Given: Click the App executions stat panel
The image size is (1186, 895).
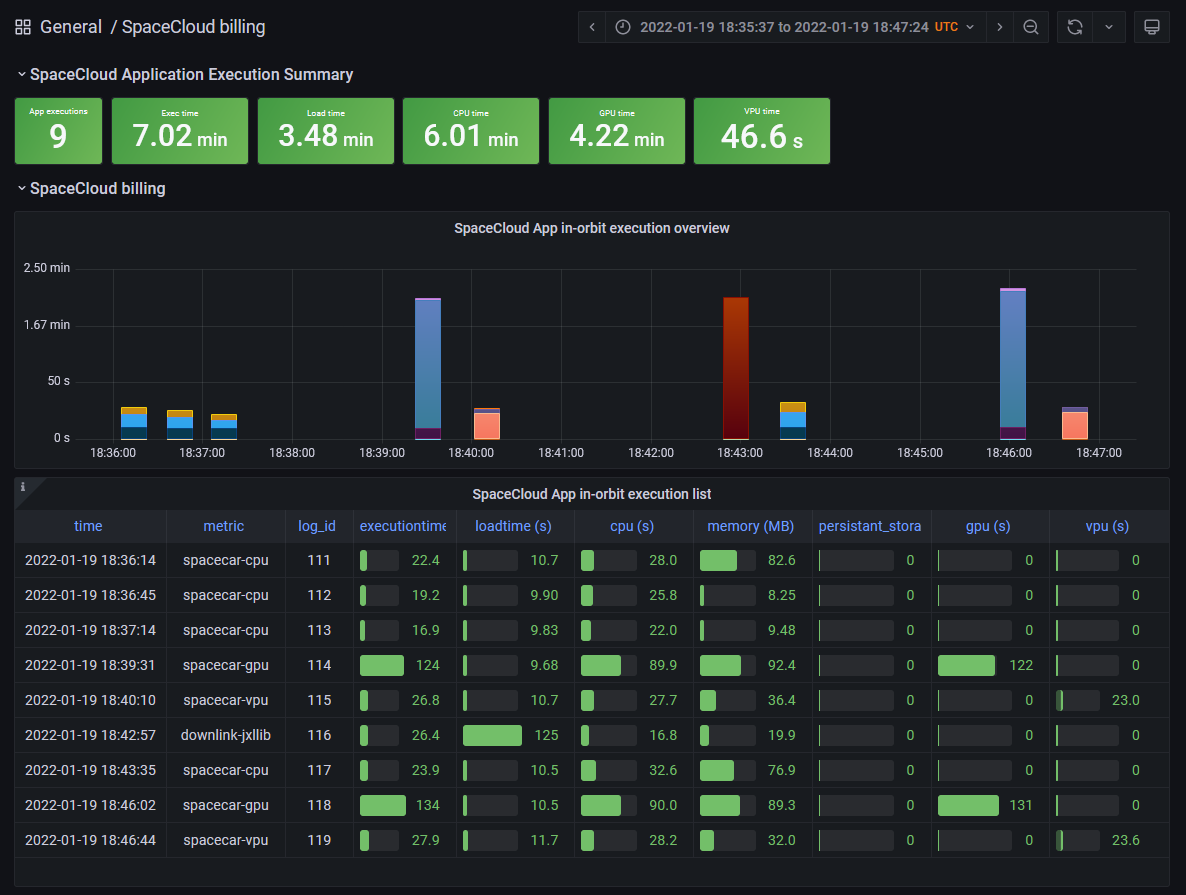Looking at the screenshot, I should [x=58, y=131].
